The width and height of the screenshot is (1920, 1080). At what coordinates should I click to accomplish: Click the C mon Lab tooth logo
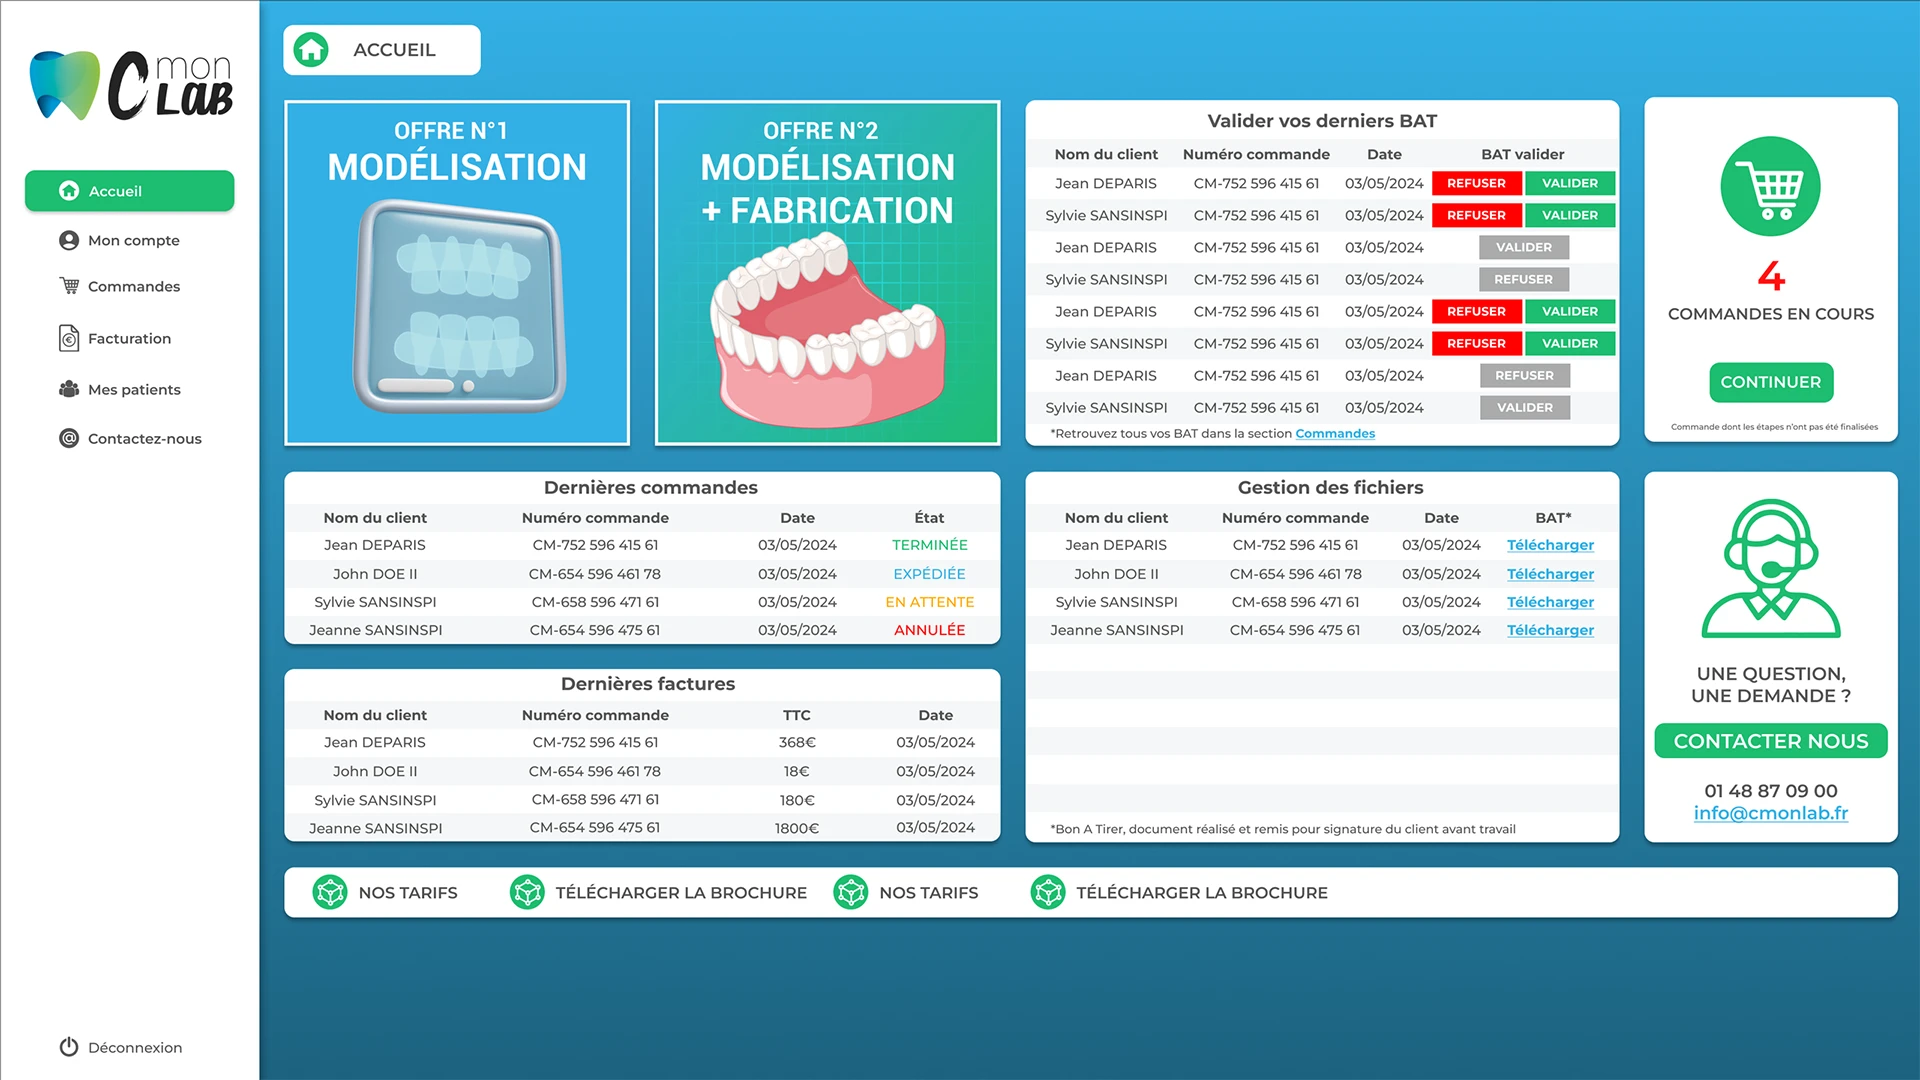pos(131,86)
